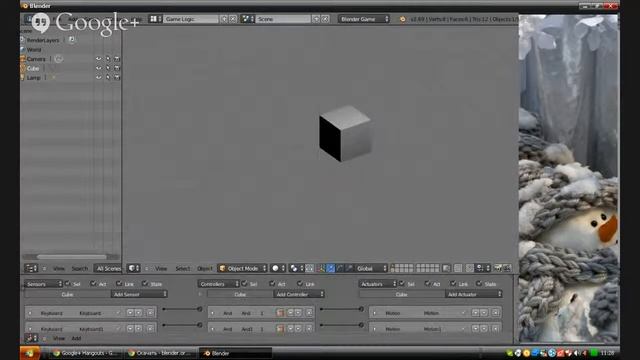Click the Windows Start button
This screenshot has height=360, width=640.
tap(30, 353)
